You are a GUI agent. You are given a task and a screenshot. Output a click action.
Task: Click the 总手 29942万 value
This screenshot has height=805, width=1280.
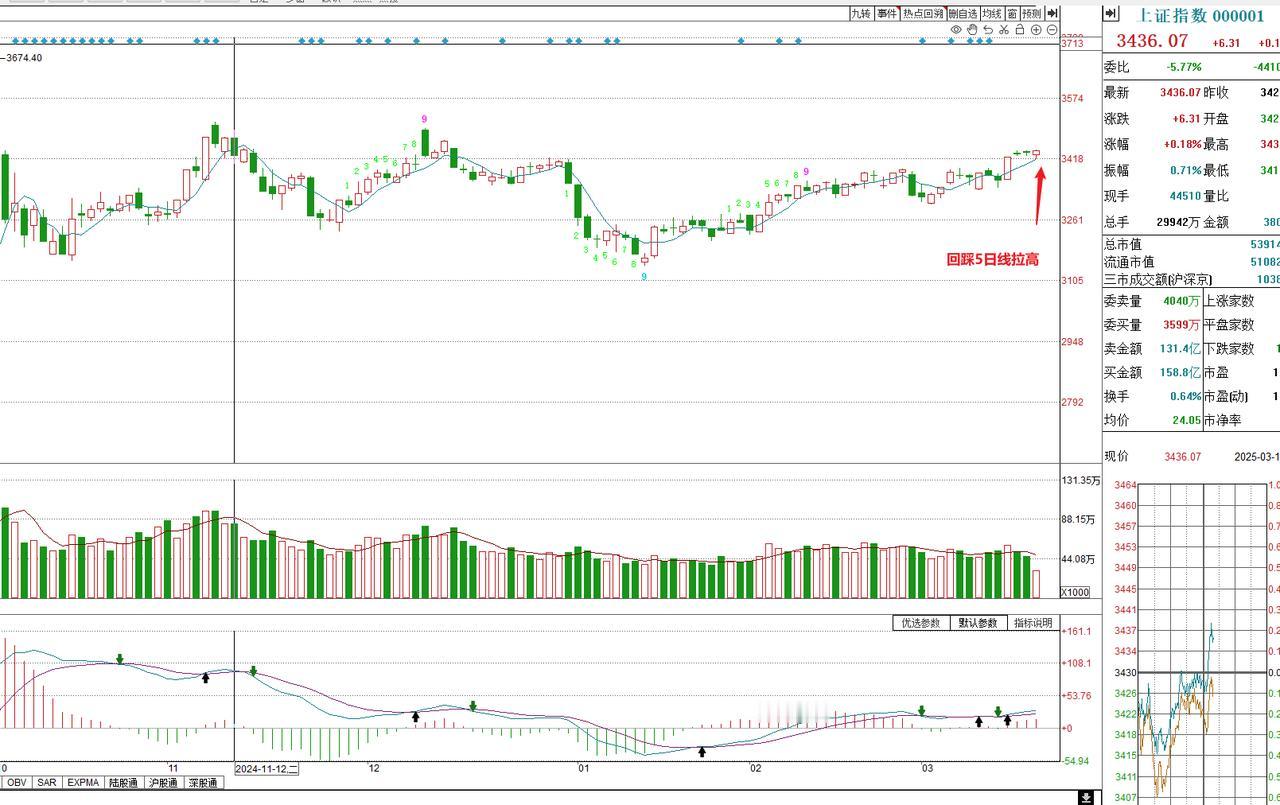coord(1179,223)
